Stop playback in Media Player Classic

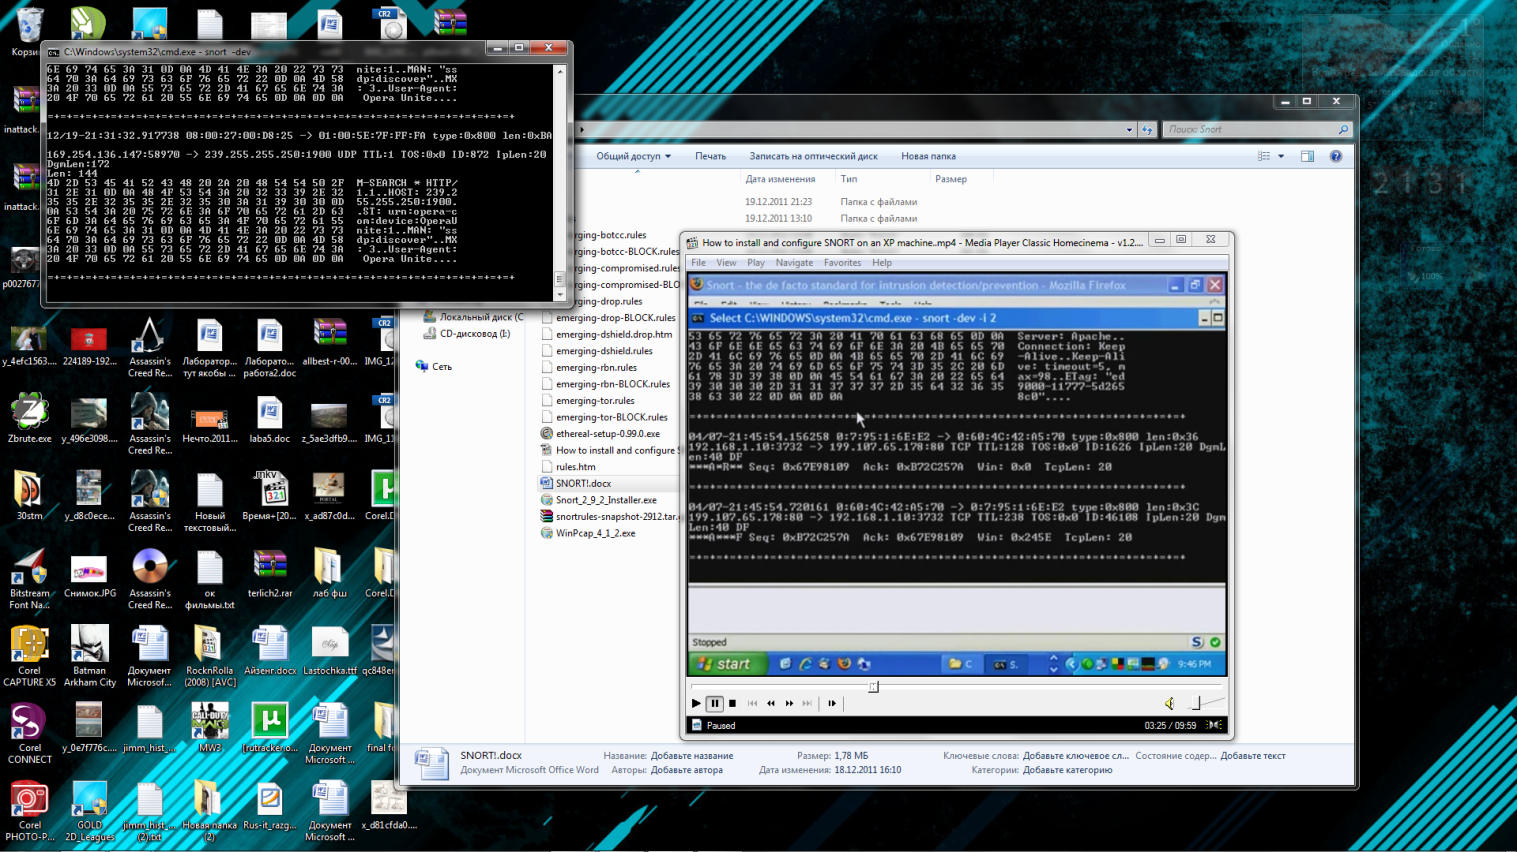click(732, 703)
